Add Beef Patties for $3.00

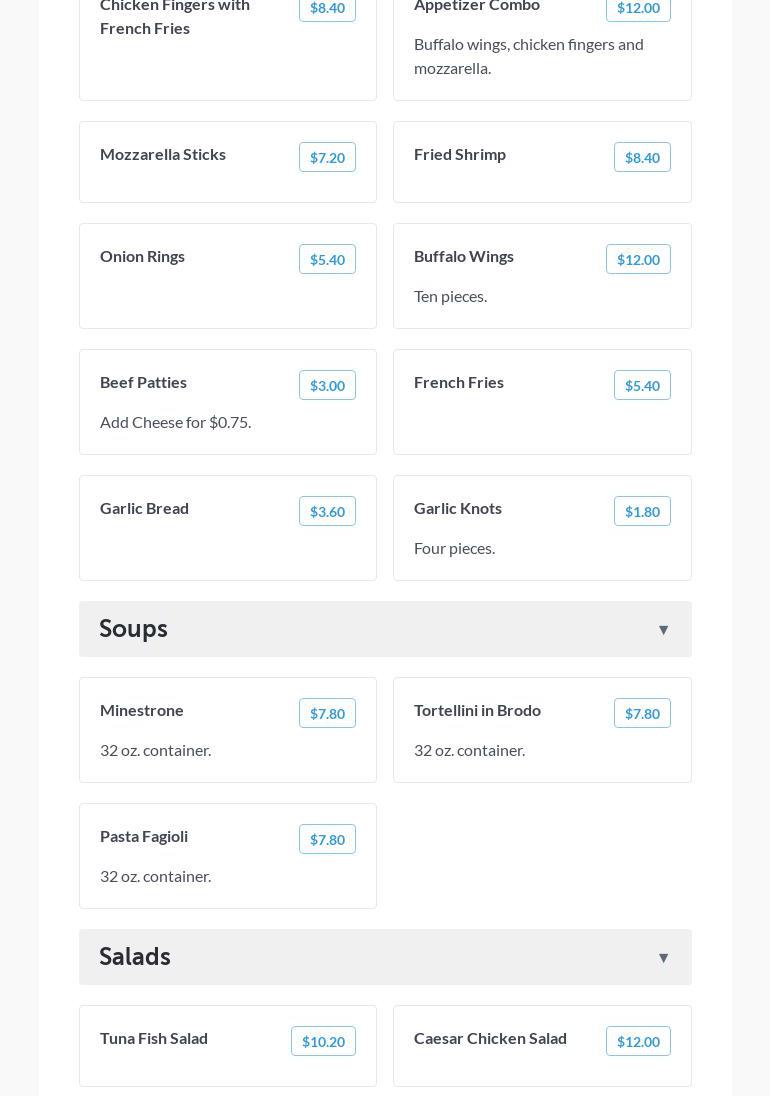[327, 386]
